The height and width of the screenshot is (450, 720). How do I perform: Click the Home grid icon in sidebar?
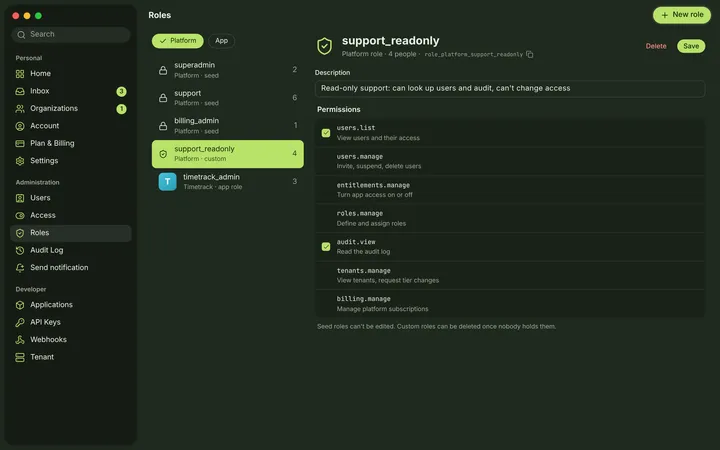20,73
